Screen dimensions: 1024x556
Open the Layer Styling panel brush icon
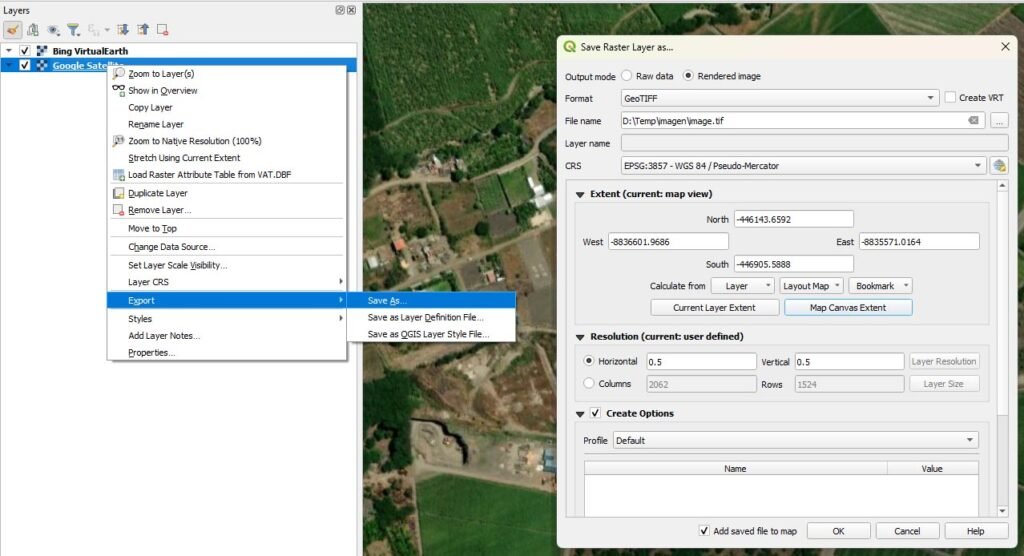point(13,30)
